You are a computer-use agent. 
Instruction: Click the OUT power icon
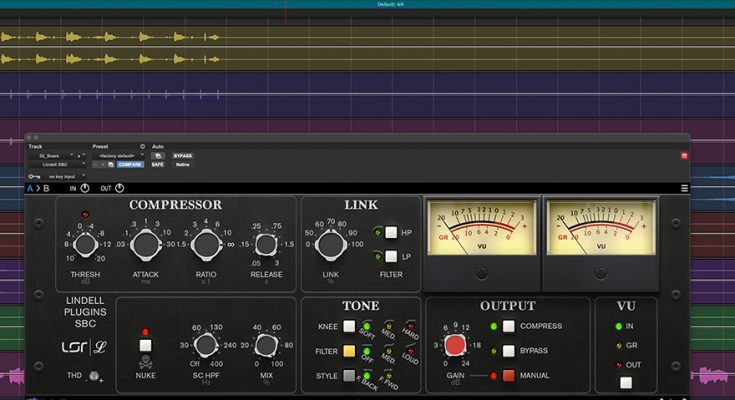(119, 187)
